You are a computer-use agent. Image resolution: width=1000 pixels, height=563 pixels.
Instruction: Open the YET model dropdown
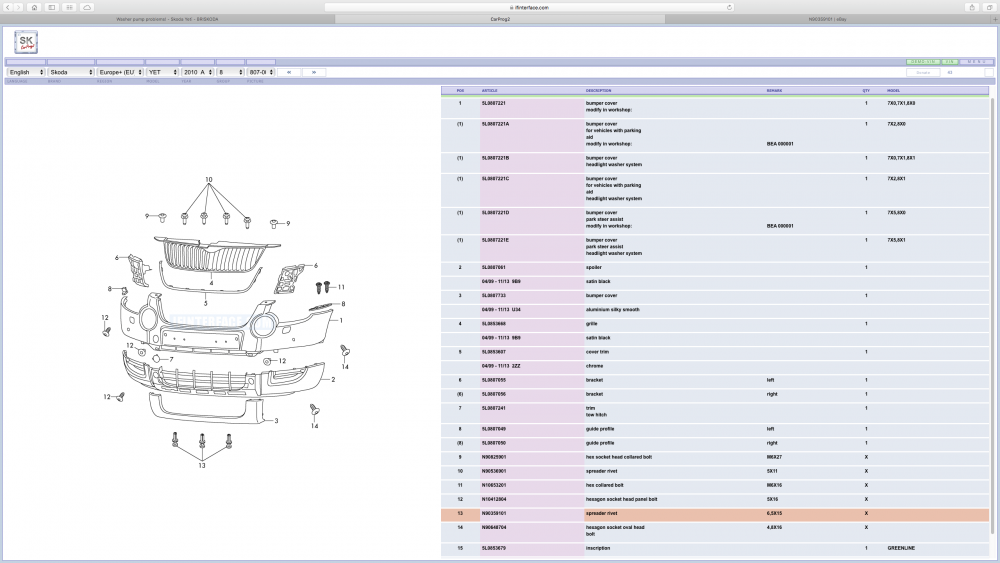coord(163,72)
